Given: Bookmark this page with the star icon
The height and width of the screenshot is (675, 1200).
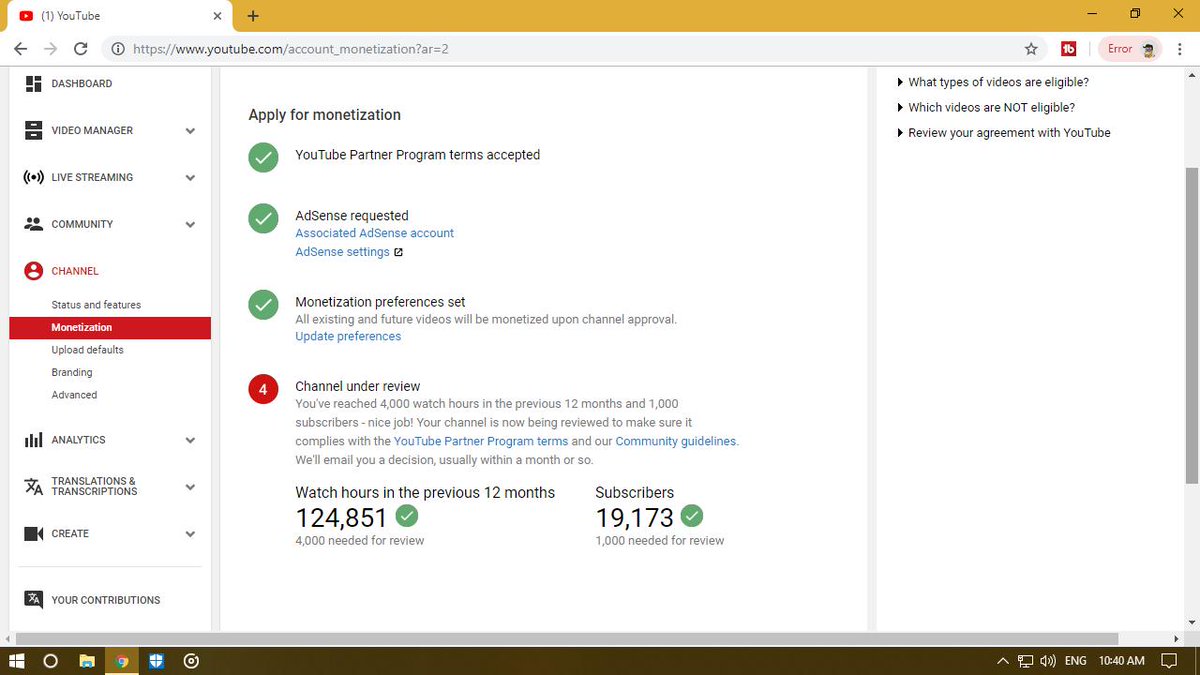Looking at the screenshot, I should click(1031, 48).
